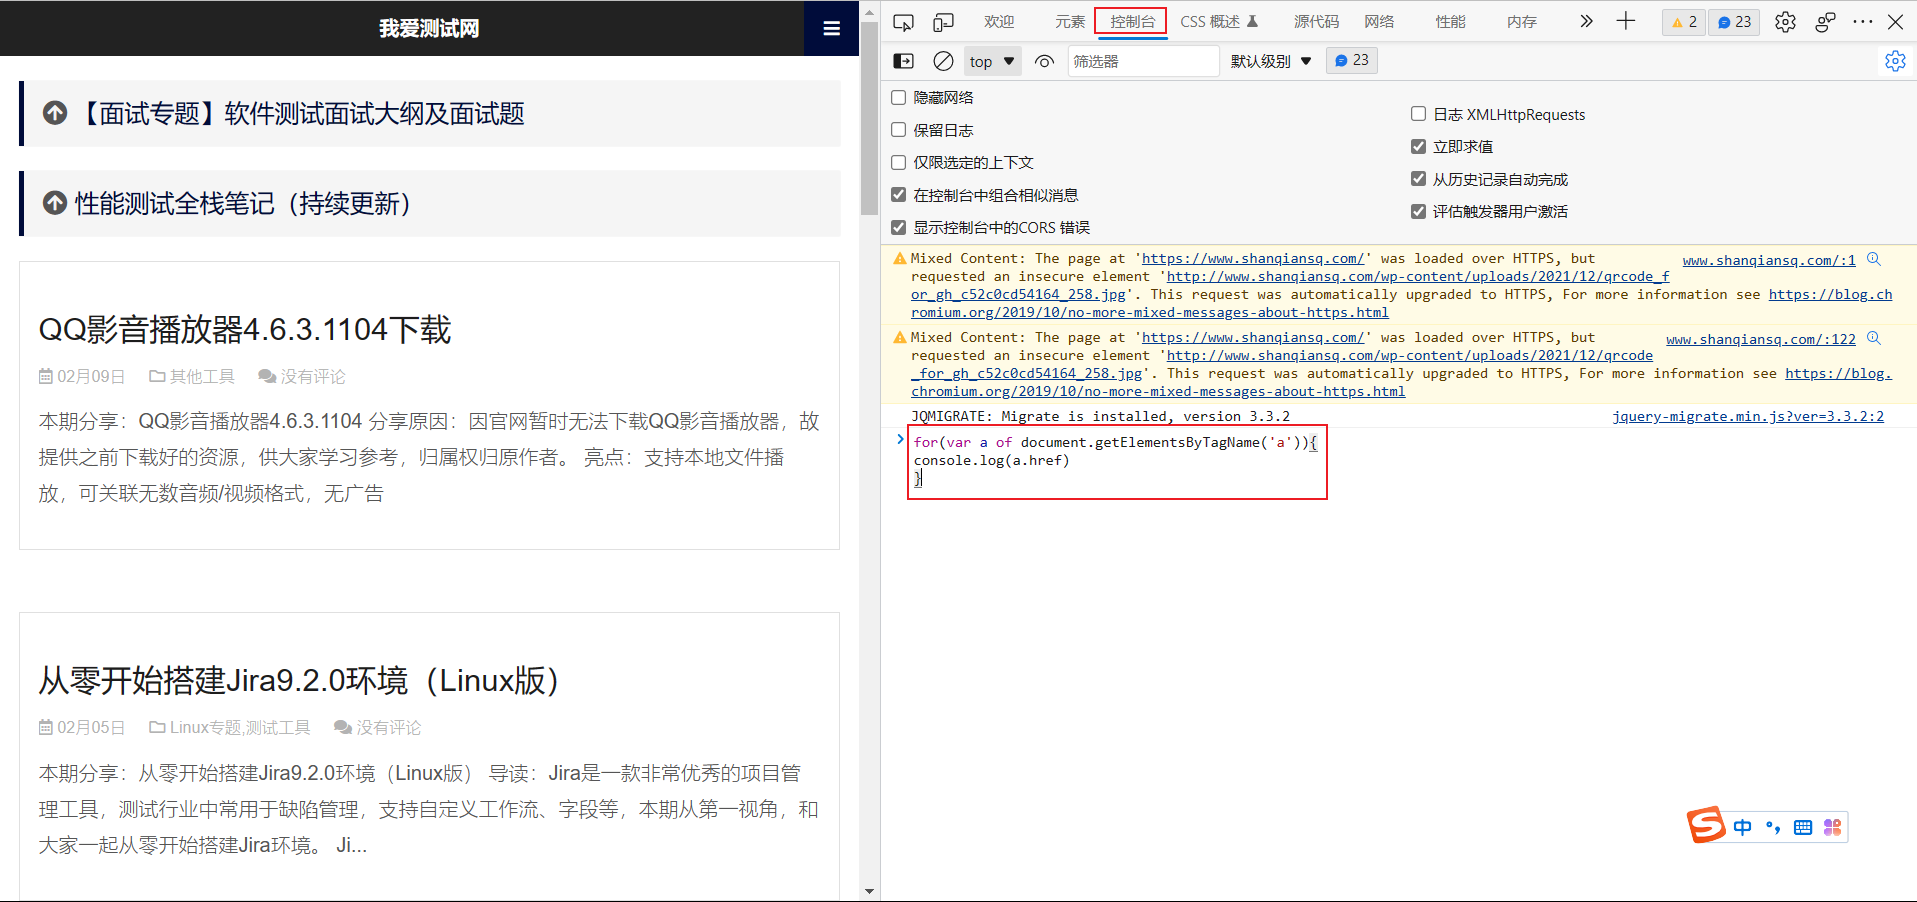Expand the console input prompt arrow
The width and height of the screenshot is (1917, 902).
click(900, 439)
